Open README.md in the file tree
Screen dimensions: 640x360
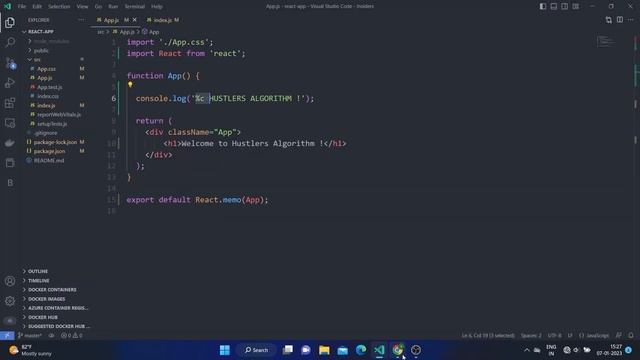(x=49, y=160)
